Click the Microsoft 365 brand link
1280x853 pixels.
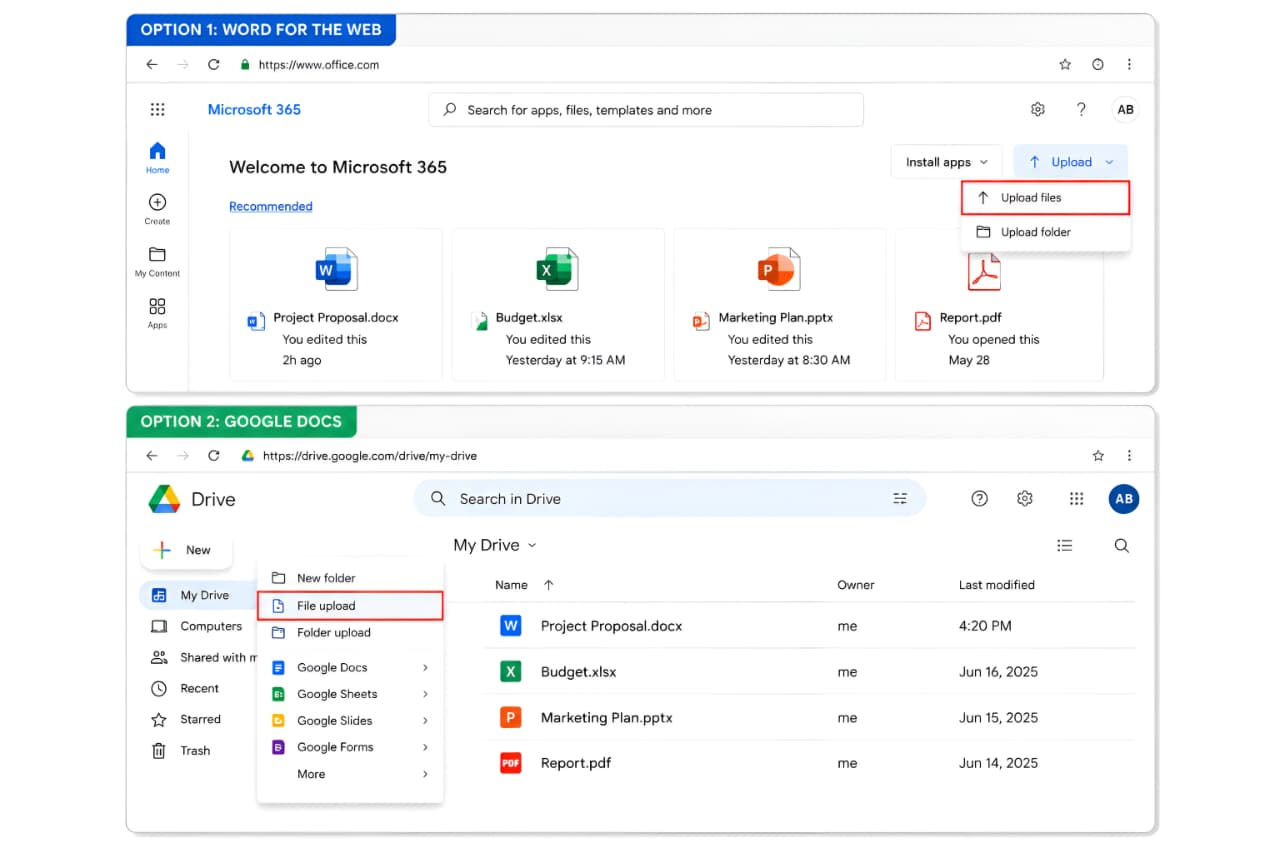coord(254,110)
